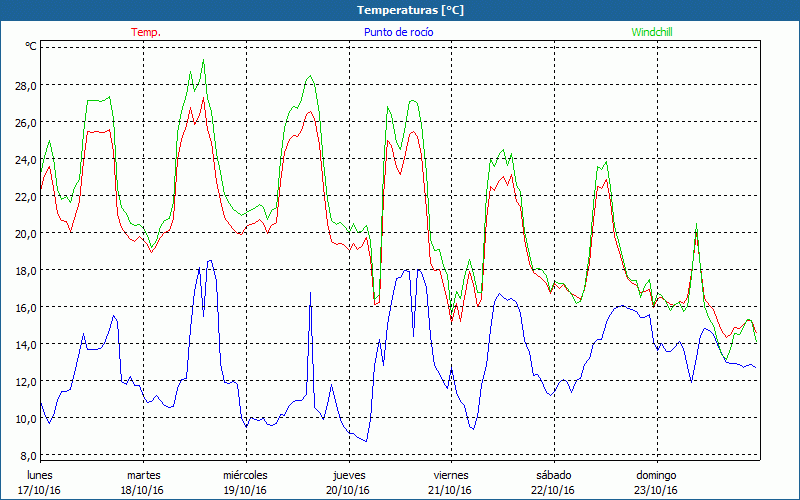This screenshot has width=800, height=500.
Task: Click the 20,0 y-axis value
Action: pos(25,234)
